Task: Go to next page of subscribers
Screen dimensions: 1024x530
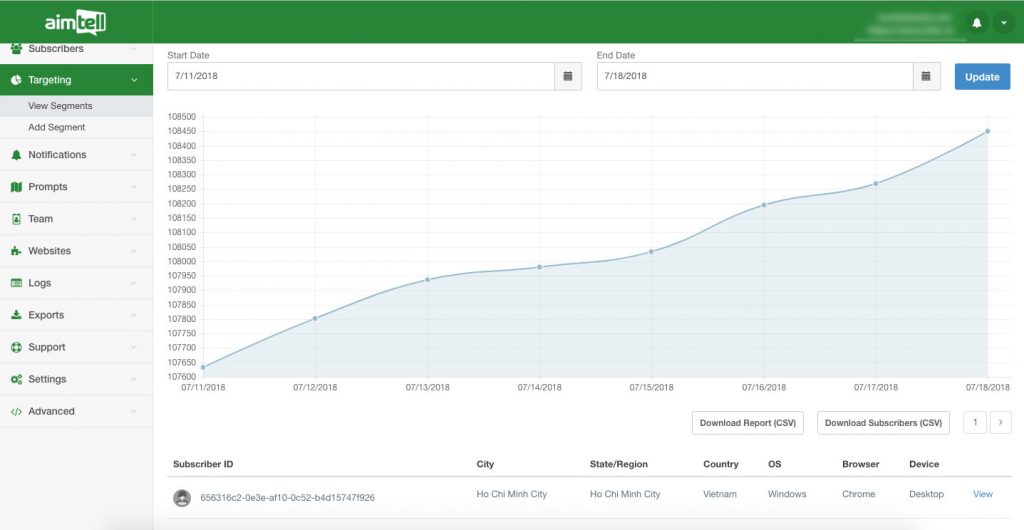Action: [x=1000, y=423]
